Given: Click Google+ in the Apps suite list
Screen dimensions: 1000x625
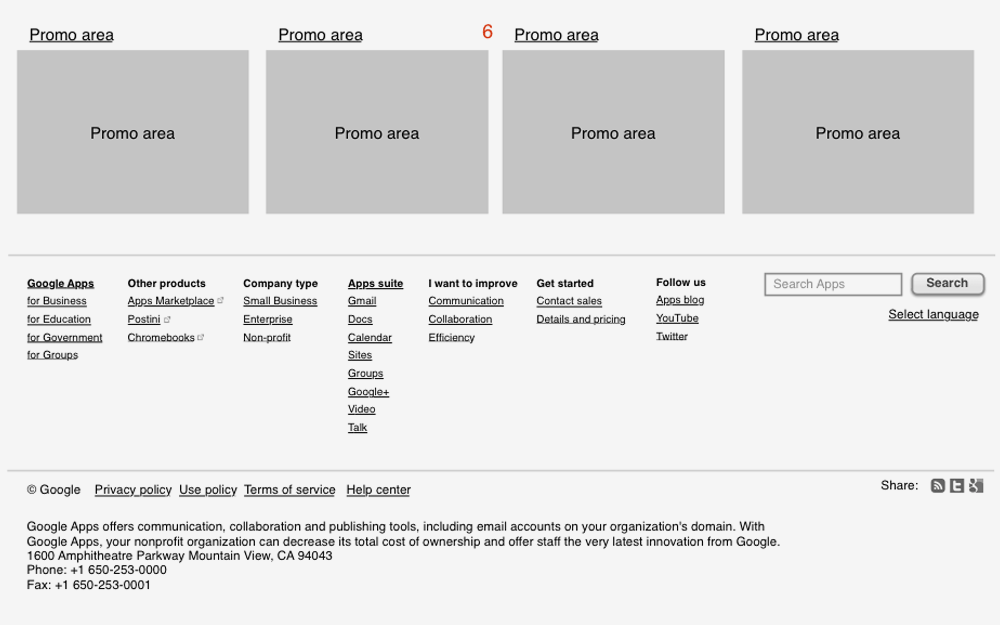Looking at the screenshot, I should tap(368, 391).
